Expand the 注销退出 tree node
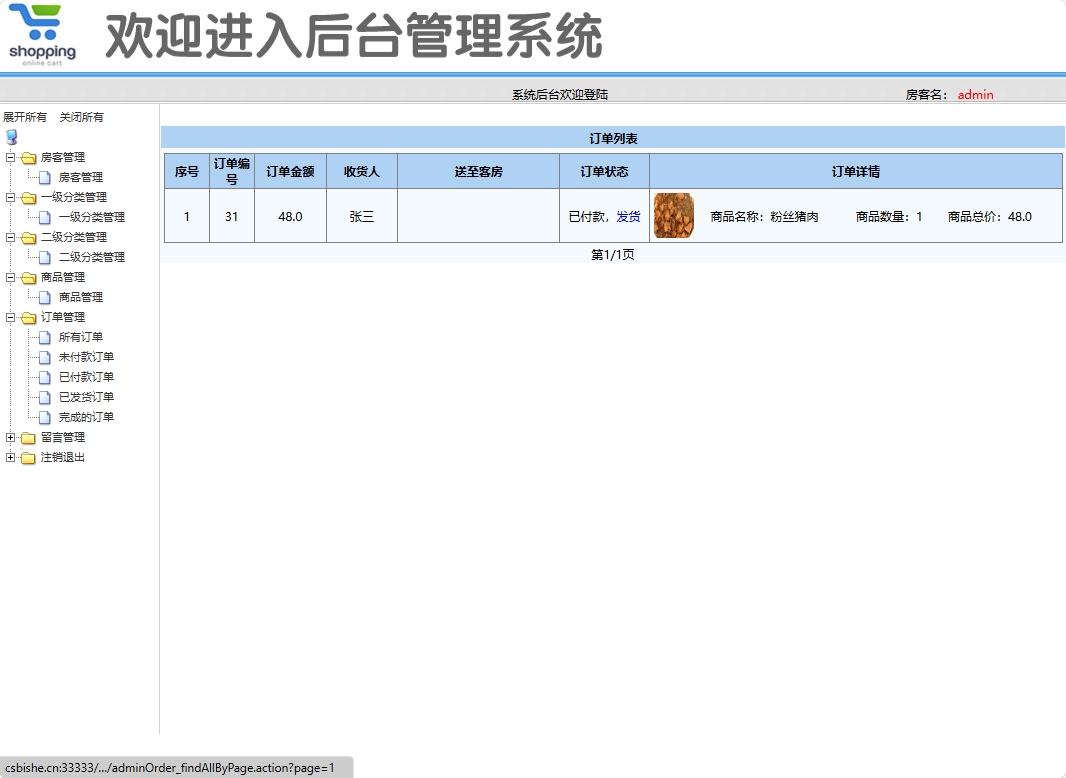1066x778 pixels. click(x=8, y=457)
